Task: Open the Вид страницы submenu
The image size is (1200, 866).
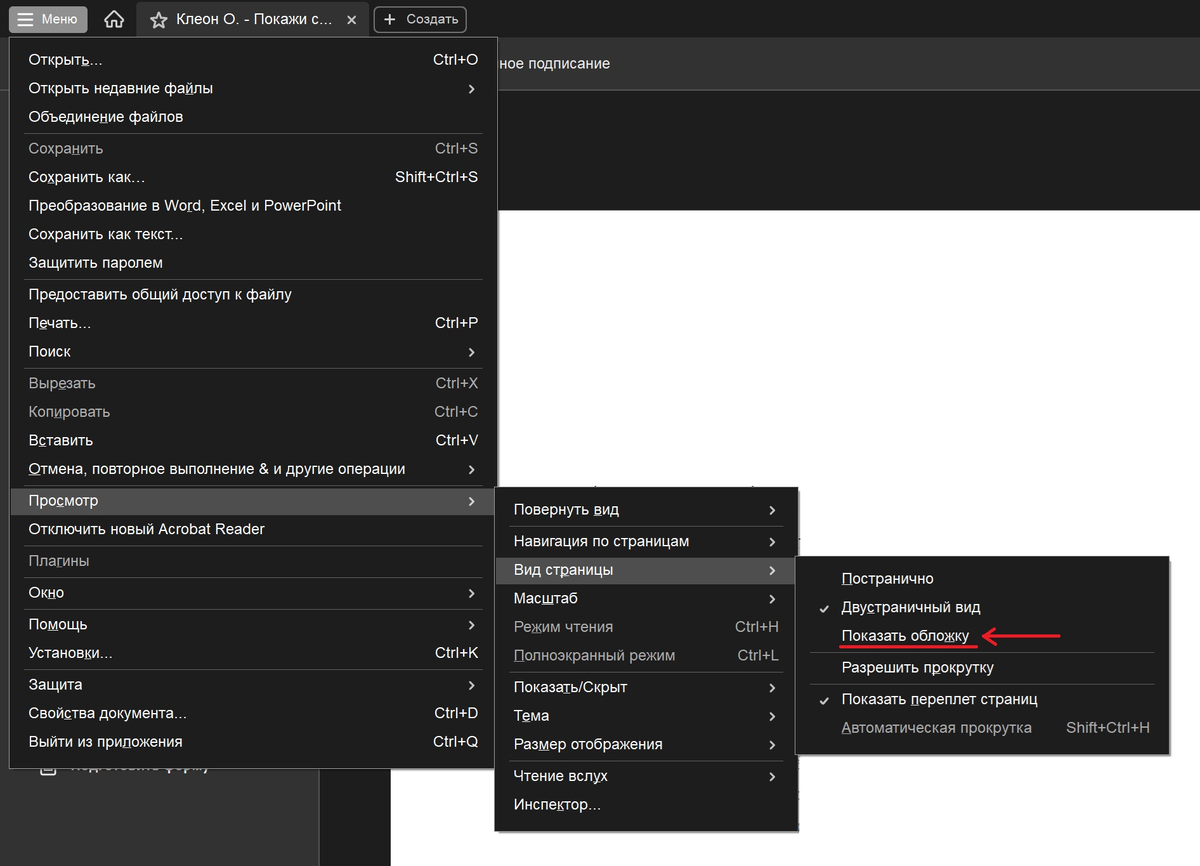Action: pyautogui.click(x=647, y=570)
